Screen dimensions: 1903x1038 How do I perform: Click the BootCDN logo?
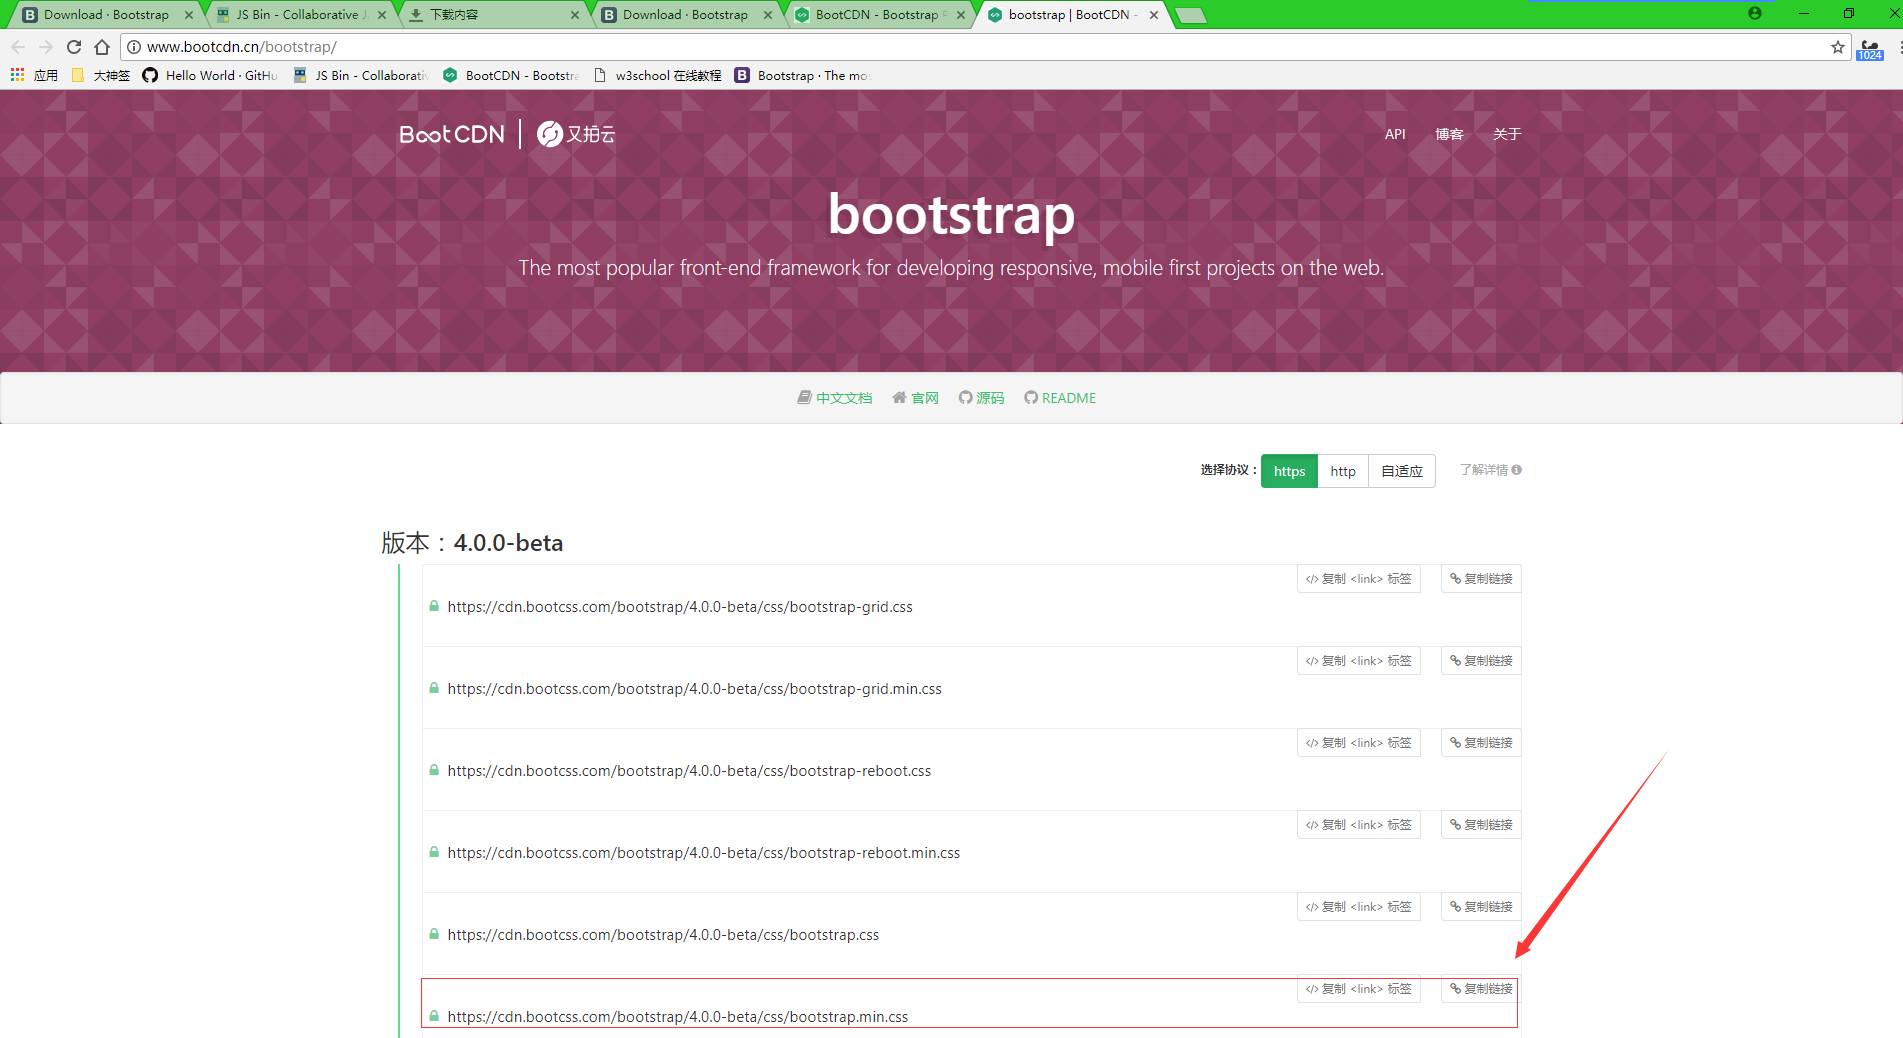coord(452,134)
